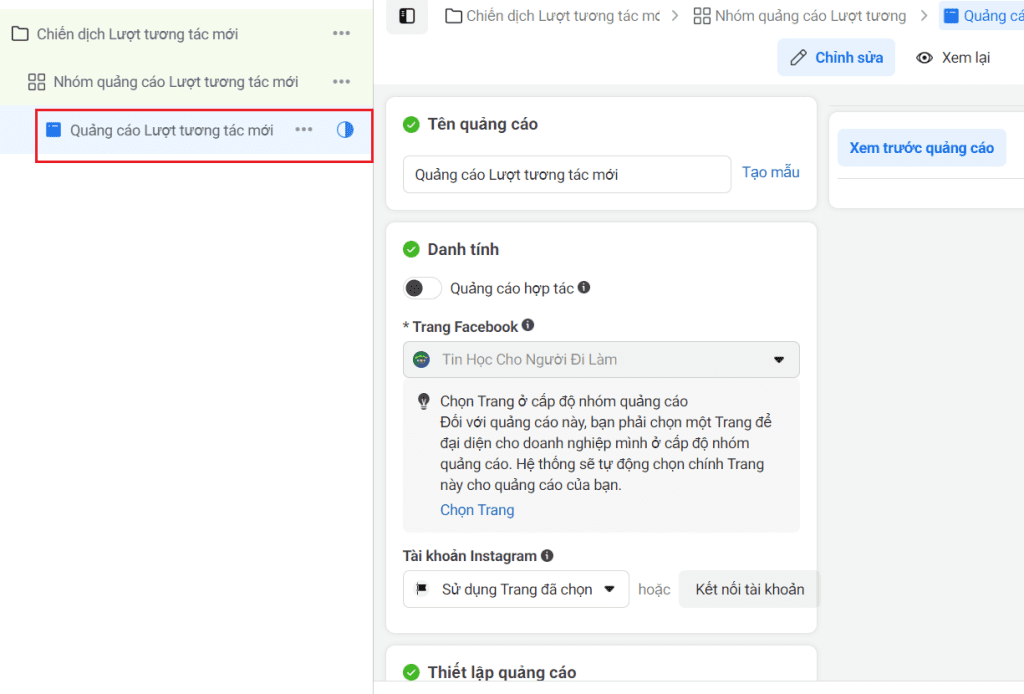The width and height of the screenshot is (1024, 694).
Task: Click green check next to Thiết lập quảng cáo
Action: 411,672
